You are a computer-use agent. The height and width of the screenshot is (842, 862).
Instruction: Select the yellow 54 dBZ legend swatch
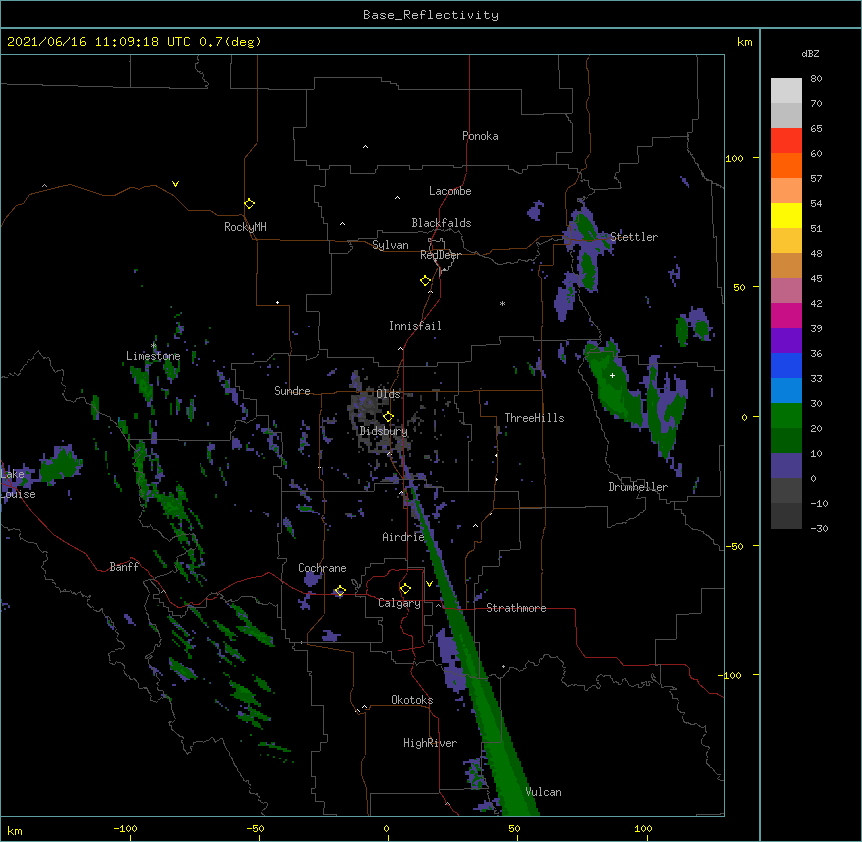(786, 215)
